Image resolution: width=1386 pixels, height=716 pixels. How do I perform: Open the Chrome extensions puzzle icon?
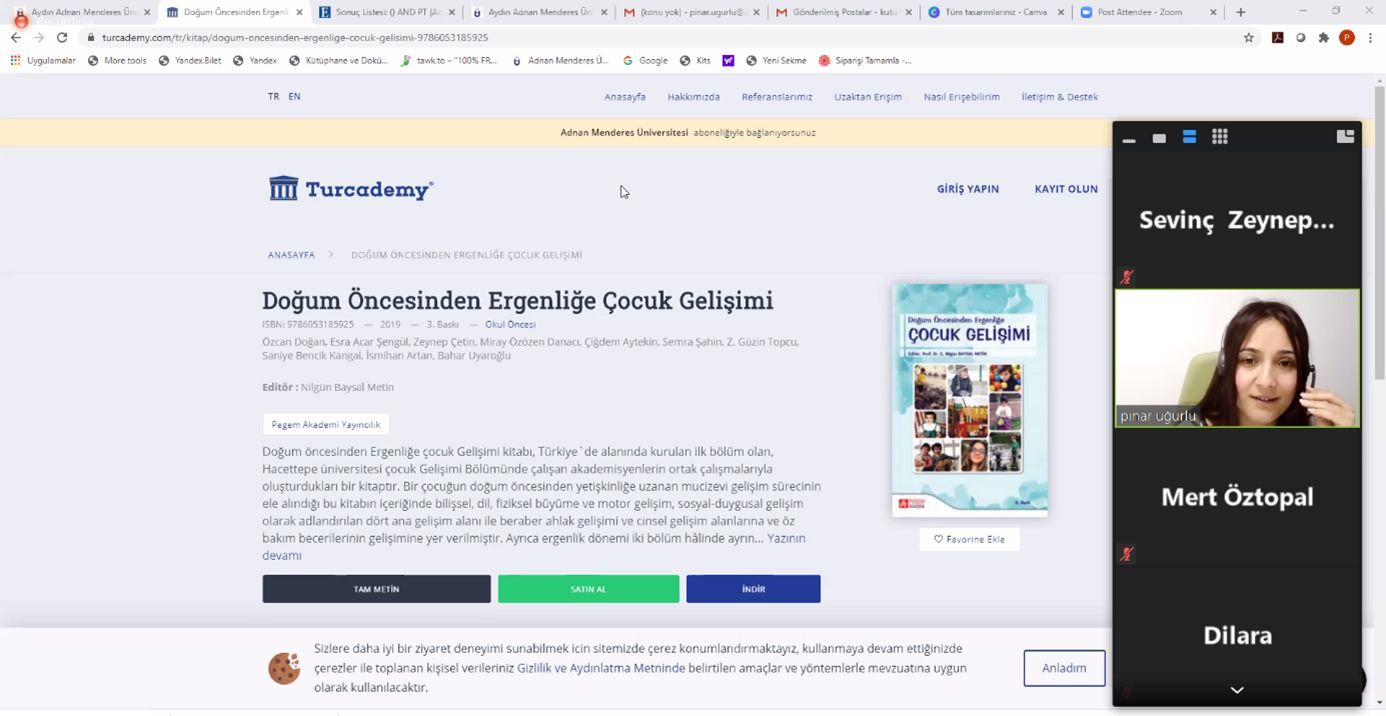[x=1323, y=37]
